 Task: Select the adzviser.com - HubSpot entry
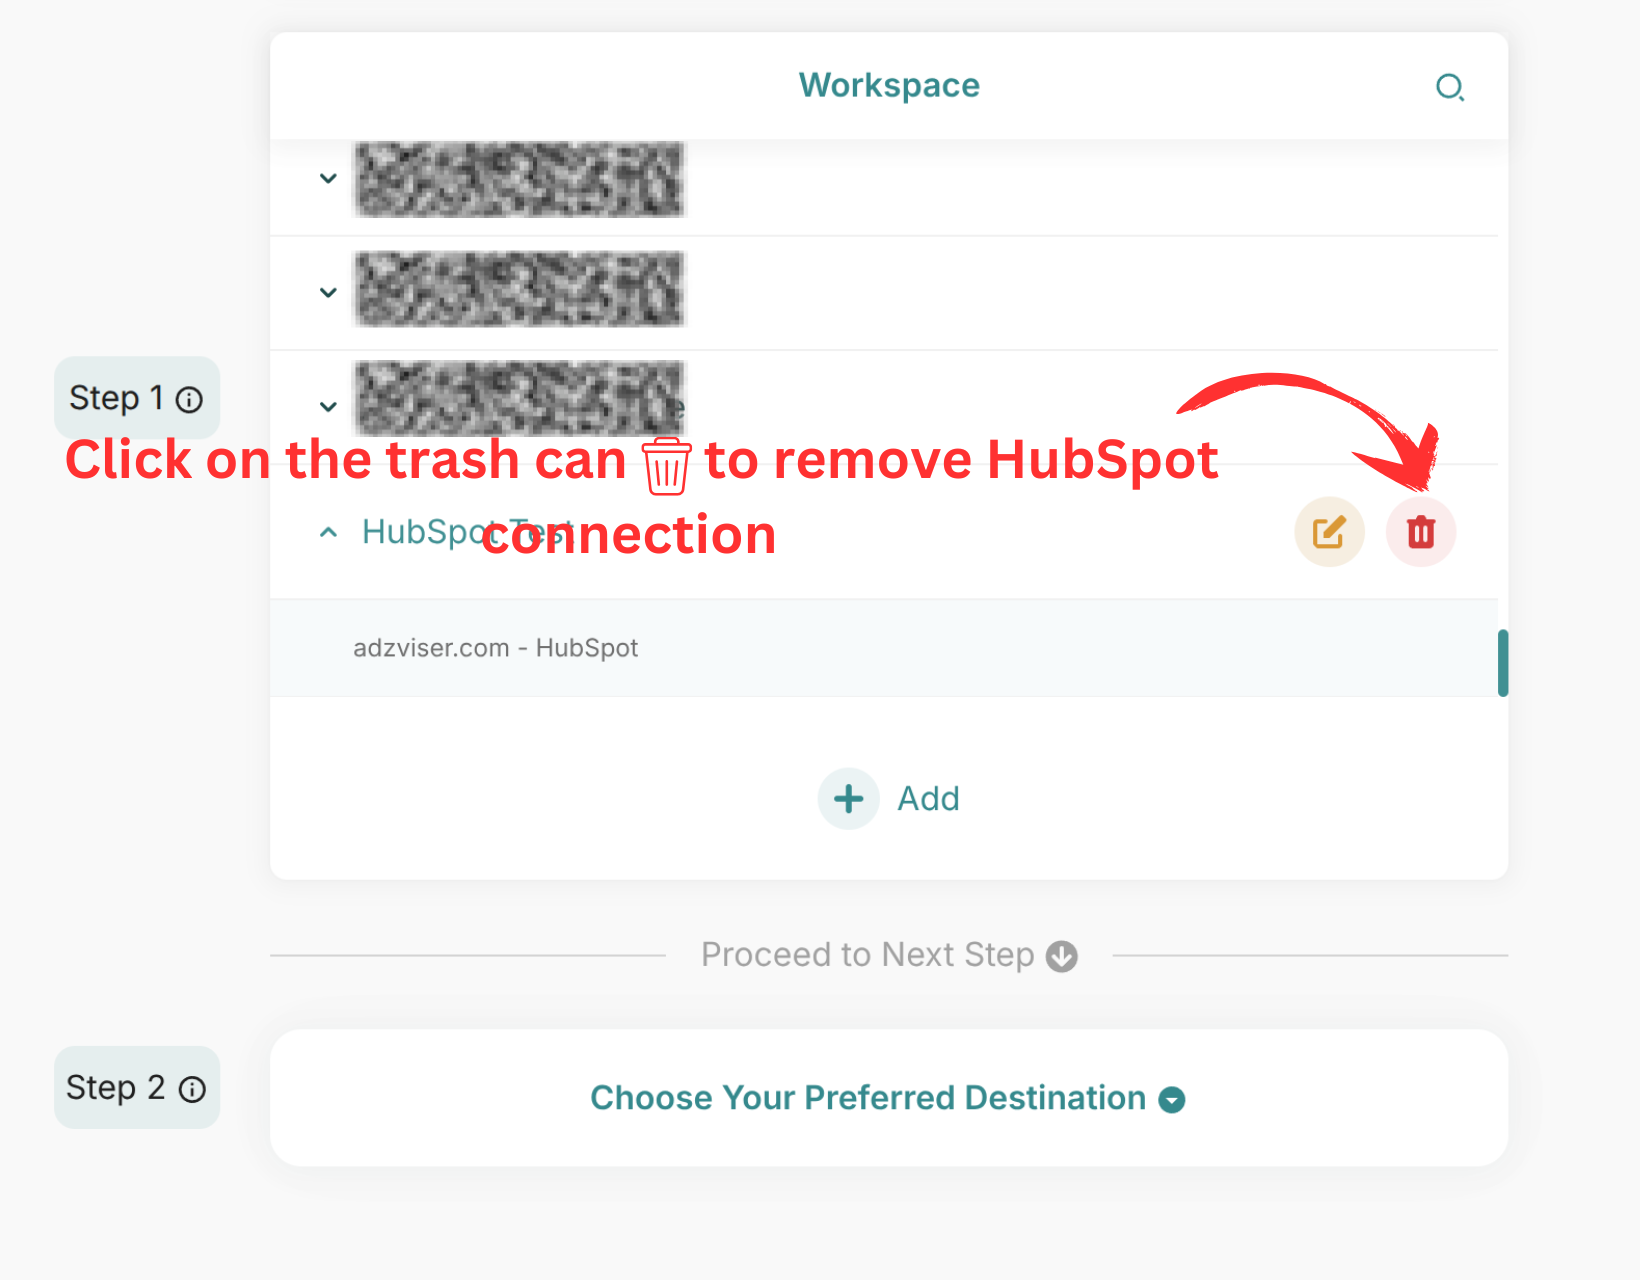click(496, 647)
